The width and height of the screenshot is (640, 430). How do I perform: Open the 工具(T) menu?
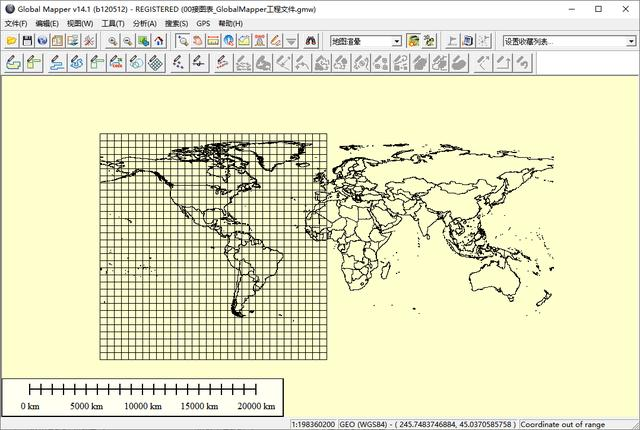pos(113,24)
